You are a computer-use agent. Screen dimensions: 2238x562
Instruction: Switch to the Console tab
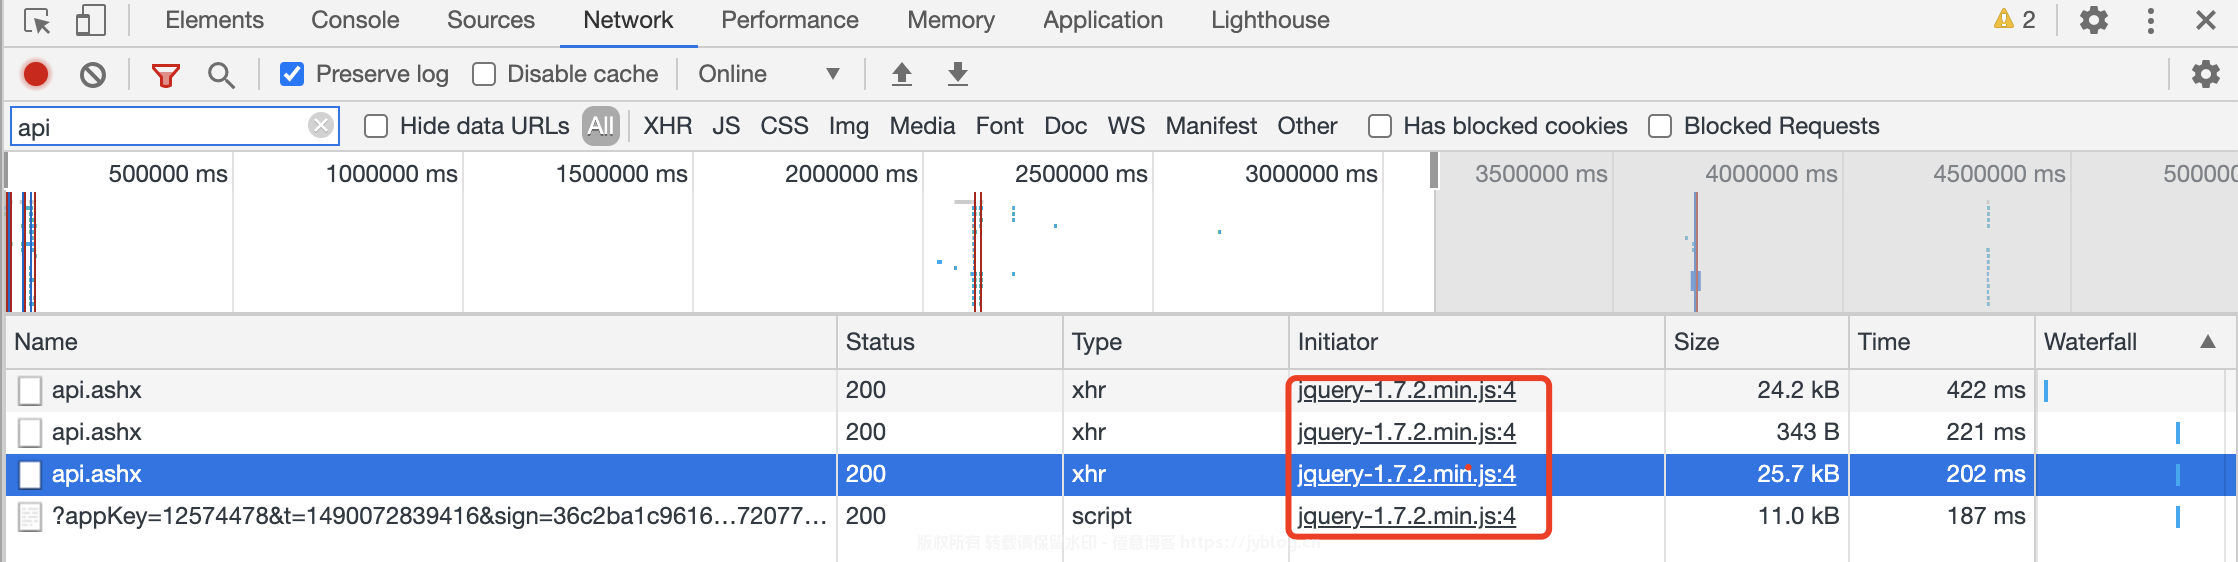pyautogui.click(x=355, y=20)
